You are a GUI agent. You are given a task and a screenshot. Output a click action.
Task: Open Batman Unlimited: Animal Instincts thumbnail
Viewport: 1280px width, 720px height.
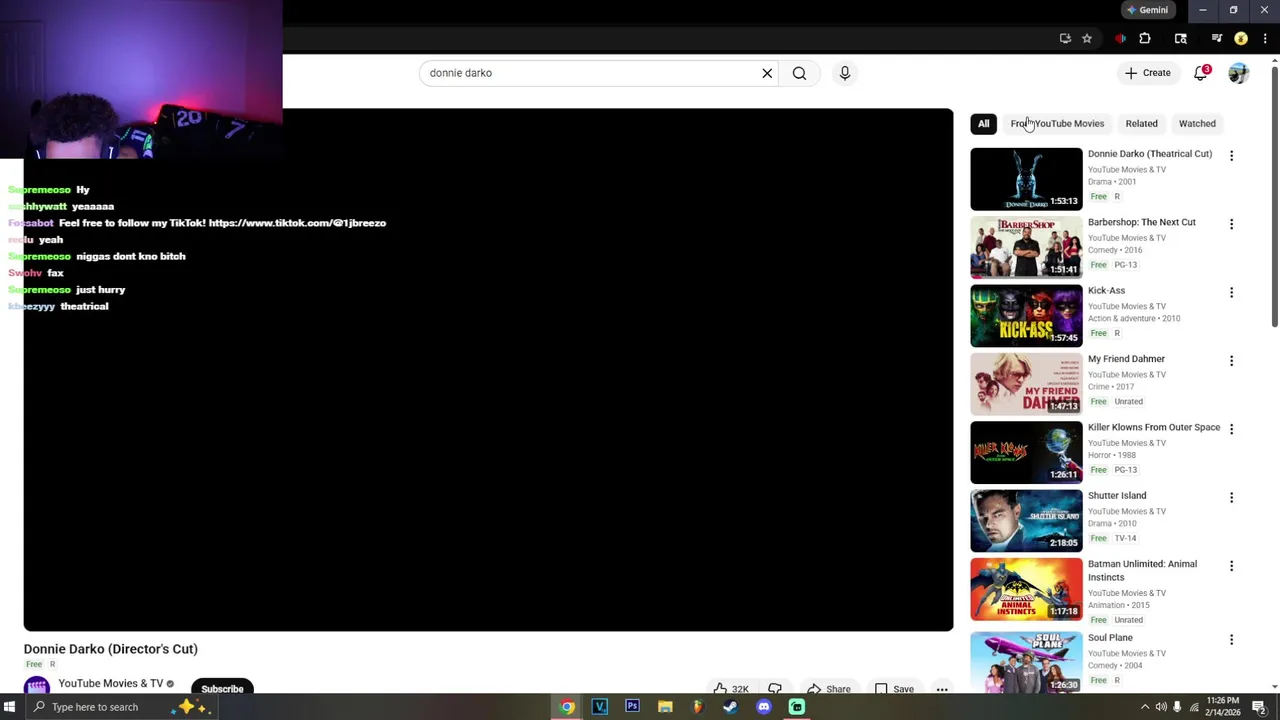tap(1026, 589)
